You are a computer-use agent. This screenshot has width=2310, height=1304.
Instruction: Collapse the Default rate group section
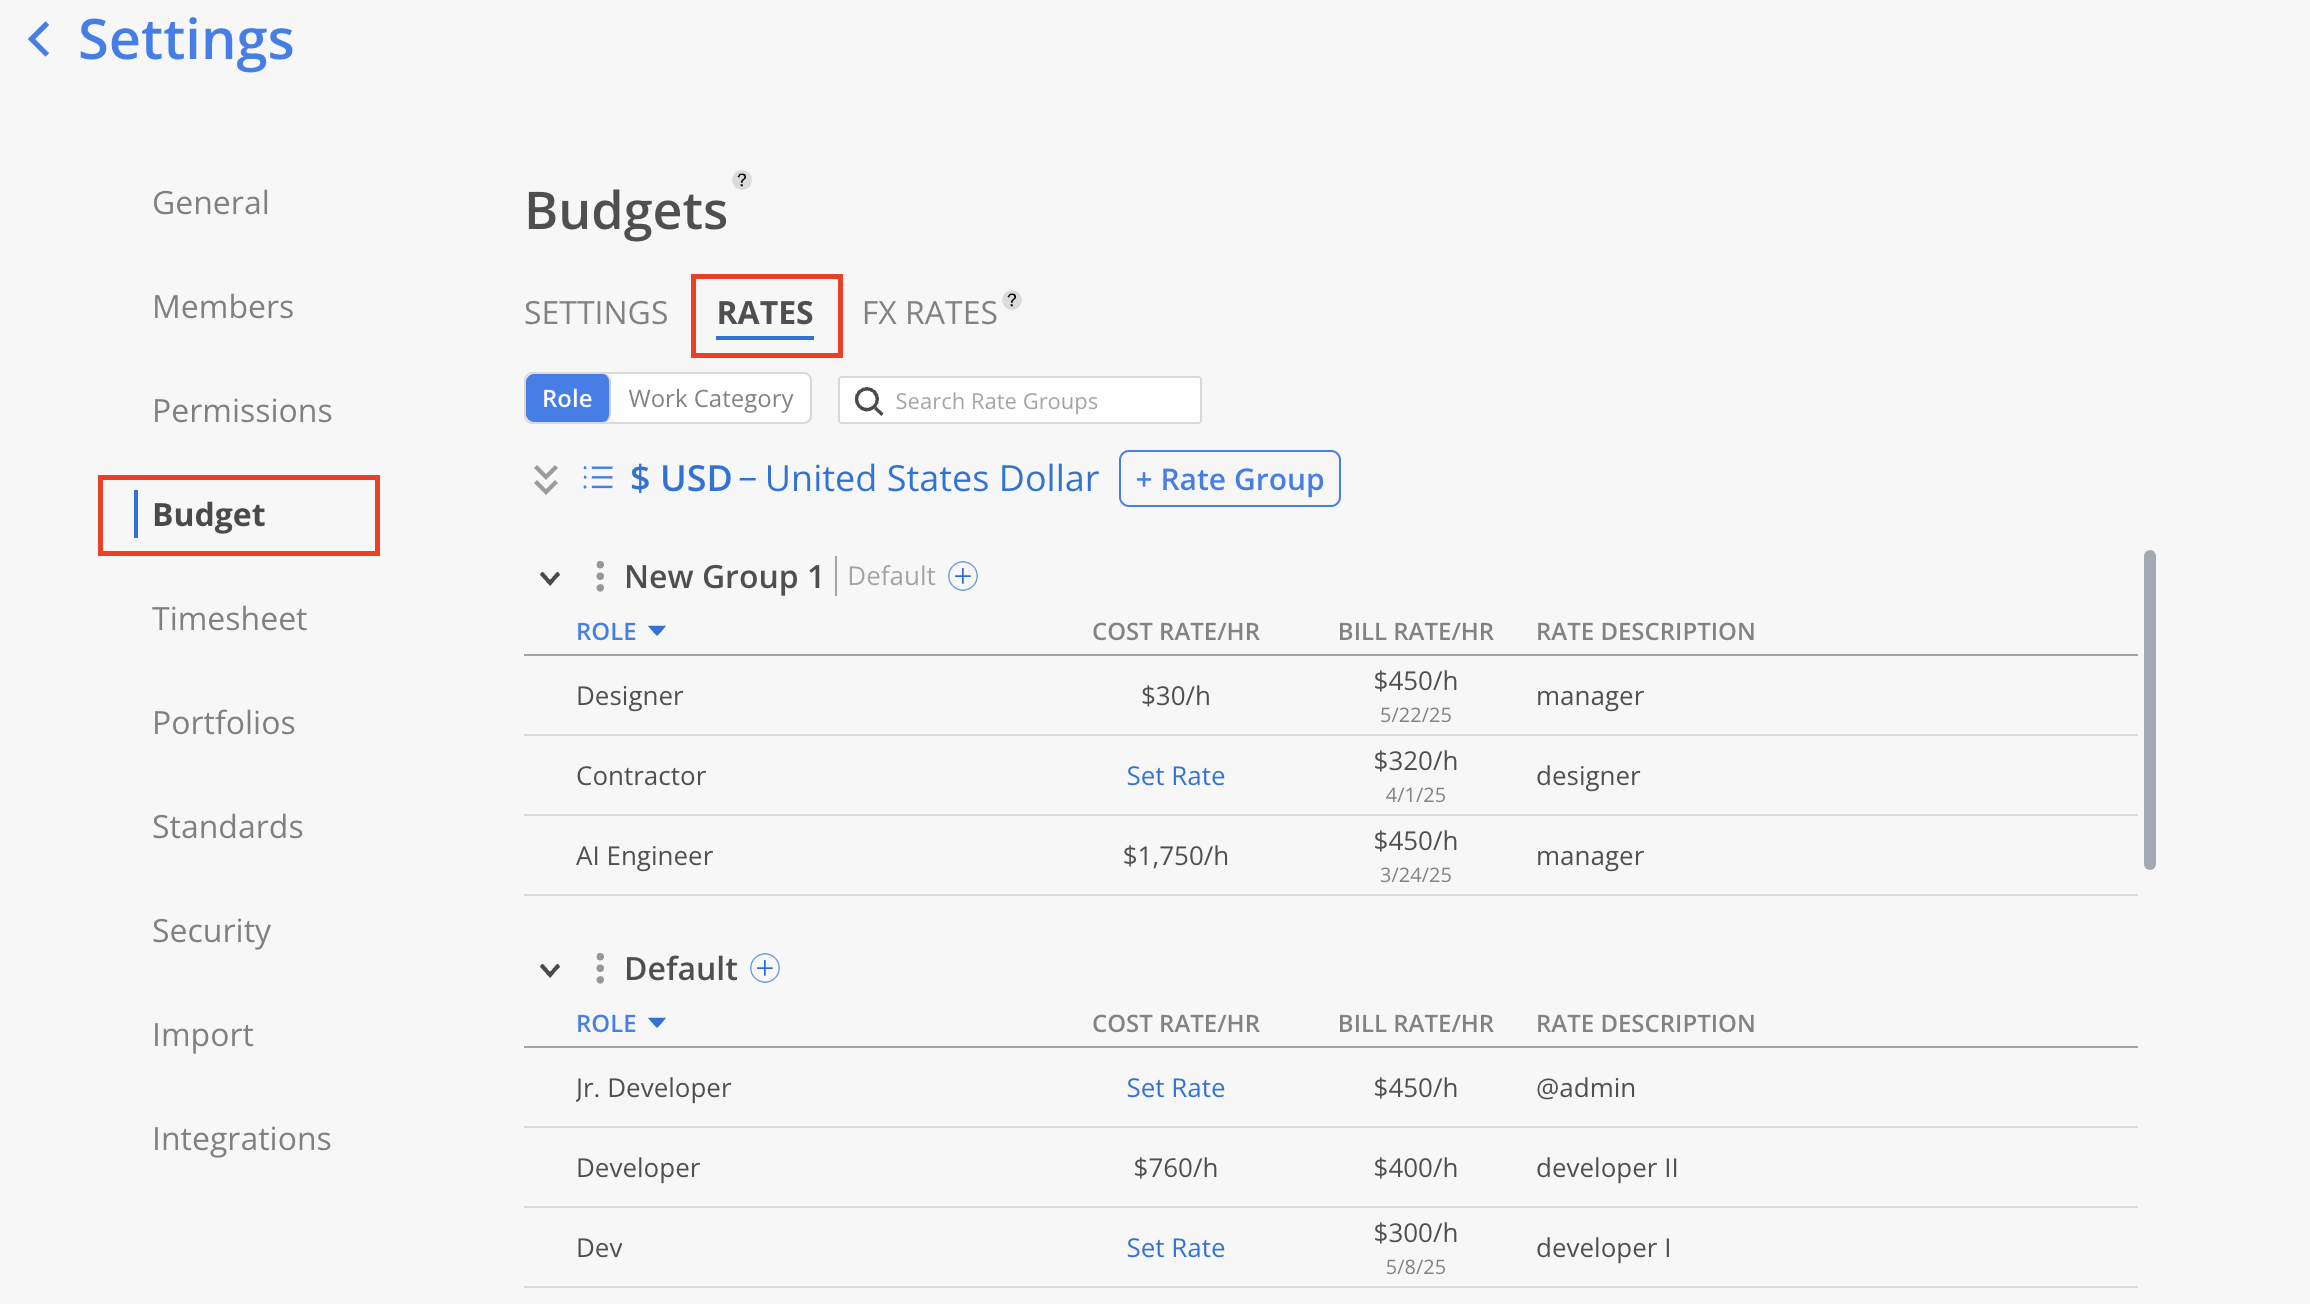point(550,970)
